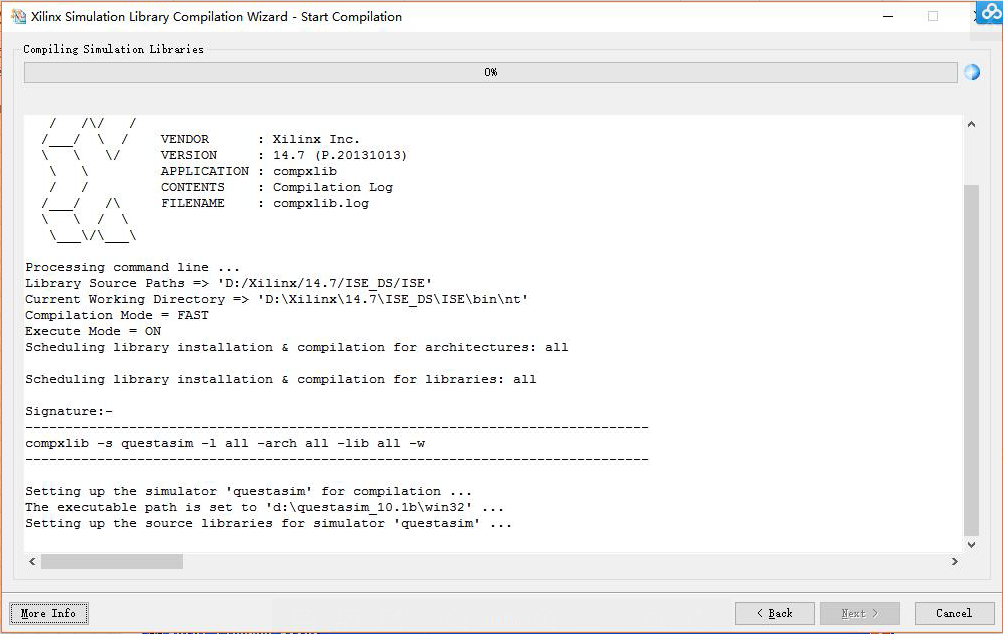
Task: Maximize the Compilation Wizard window
Action: click(933, 17)
